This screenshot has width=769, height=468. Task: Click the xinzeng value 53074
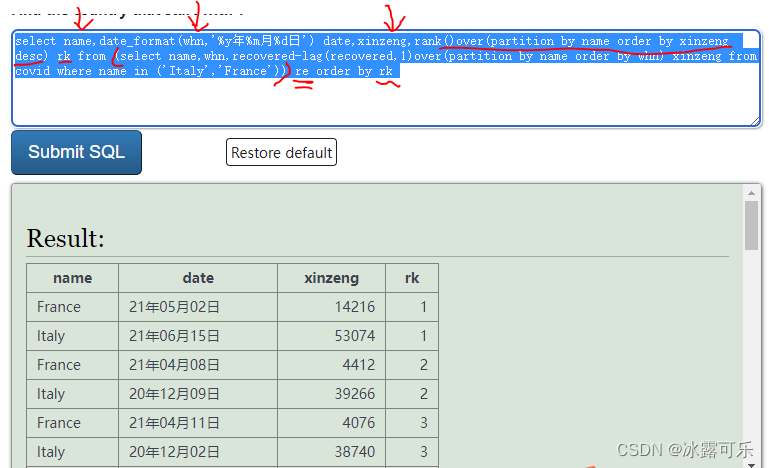click(x=332, y=336)
